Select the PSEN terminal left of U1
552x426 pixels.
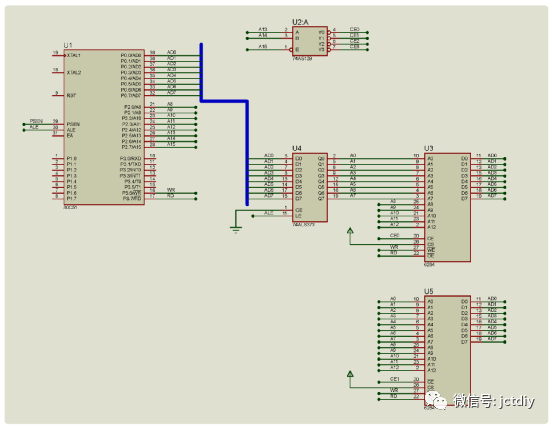[x=36, y=121]
